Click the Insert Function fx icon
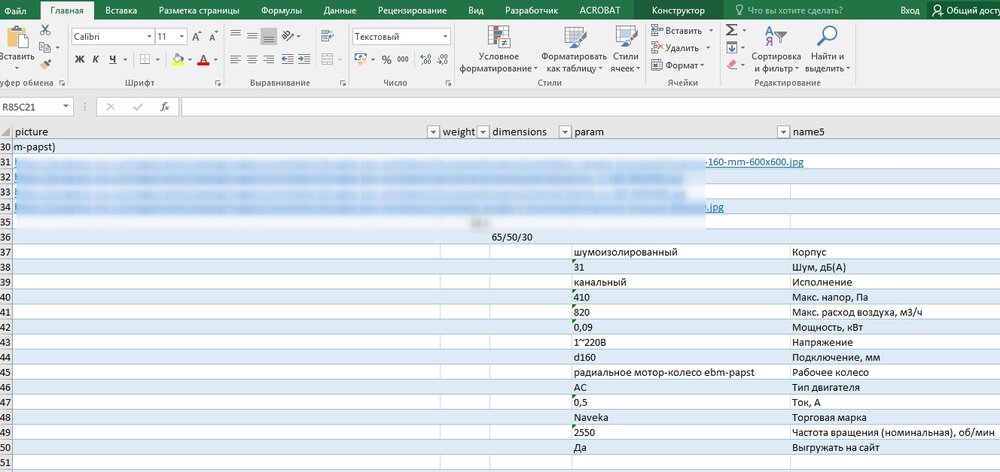Image resolution: width=1000 pixels, height=472 pixels. [165, 107]
